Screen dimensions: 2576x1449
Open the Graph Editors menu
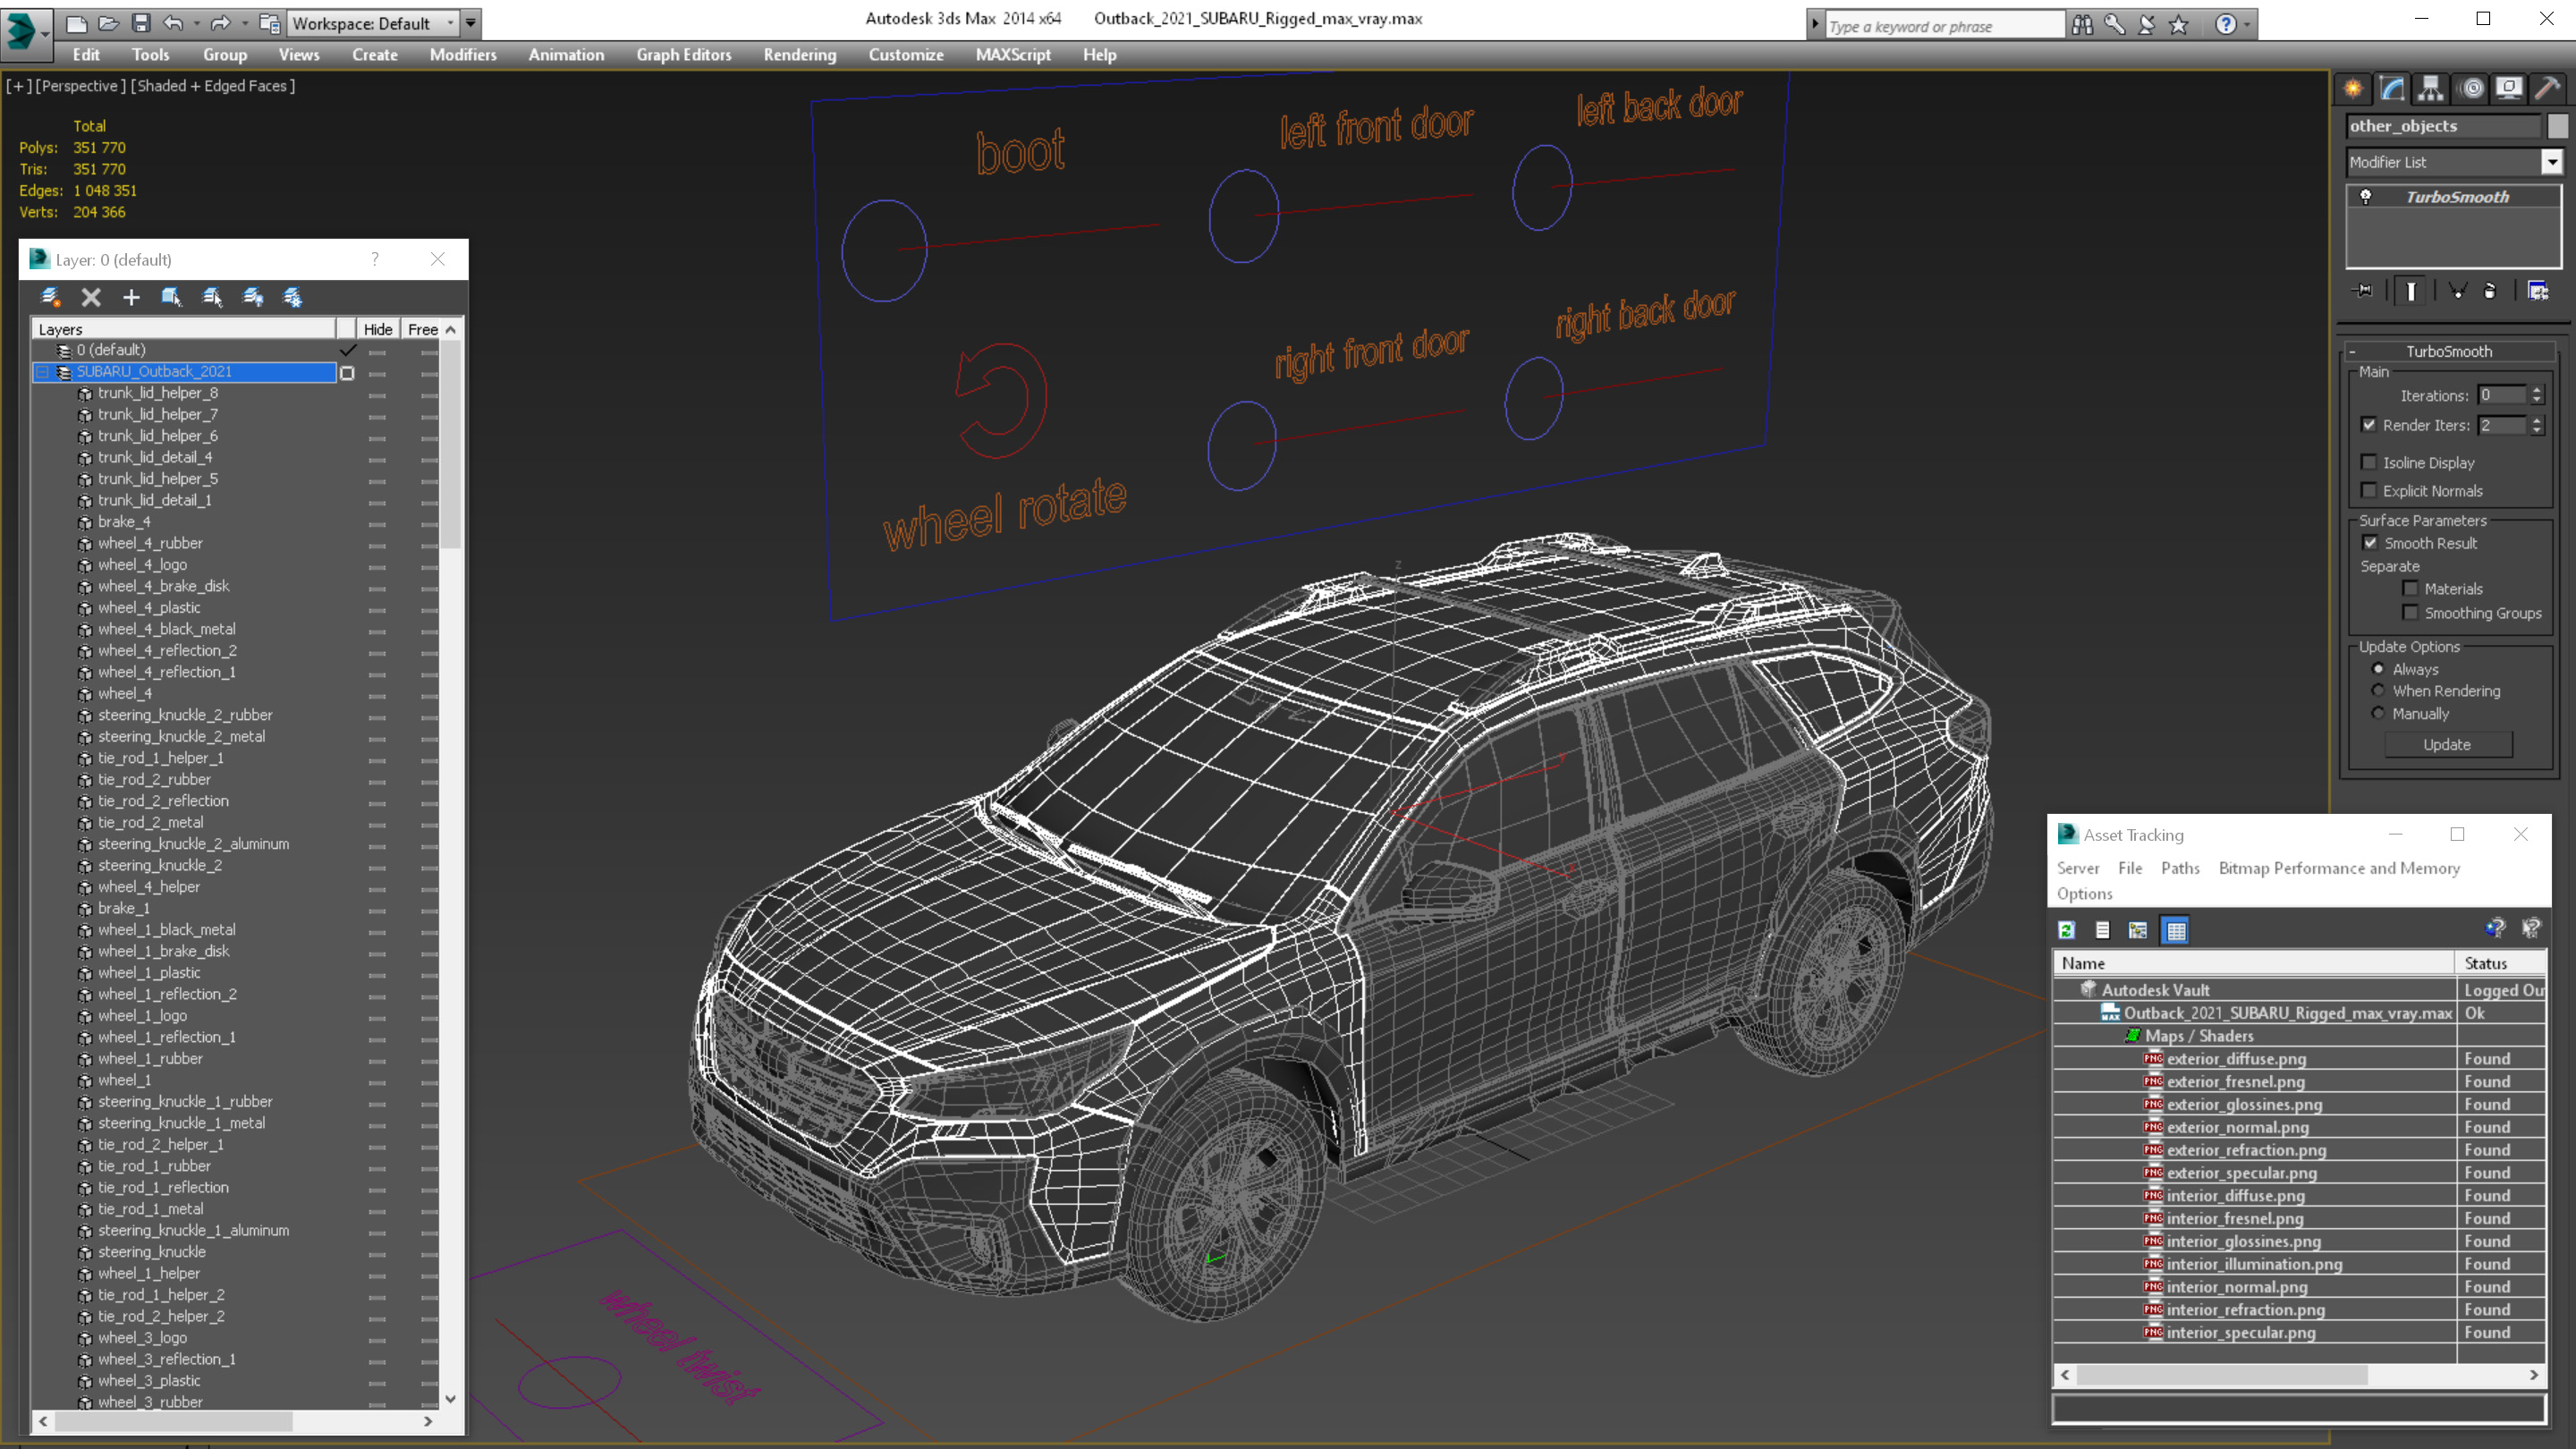[684, 55]
